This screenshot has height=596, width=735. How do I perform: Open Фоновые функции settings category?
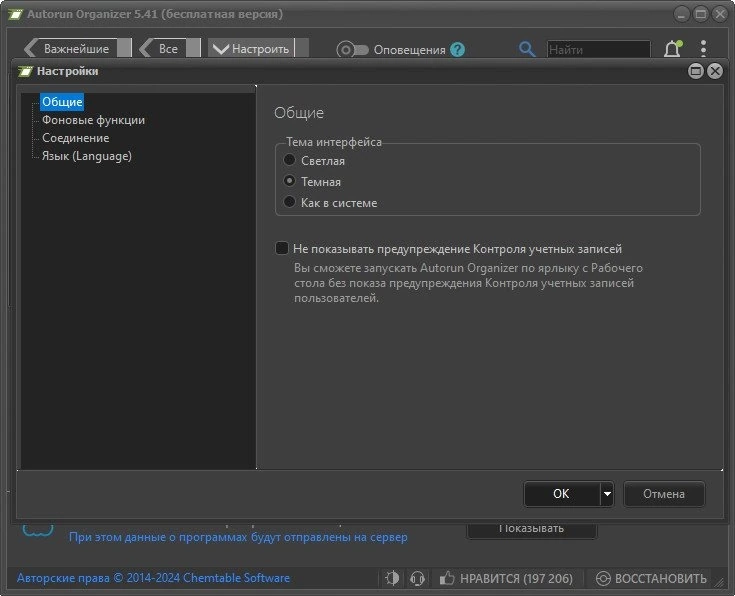(x=93, y=120)
